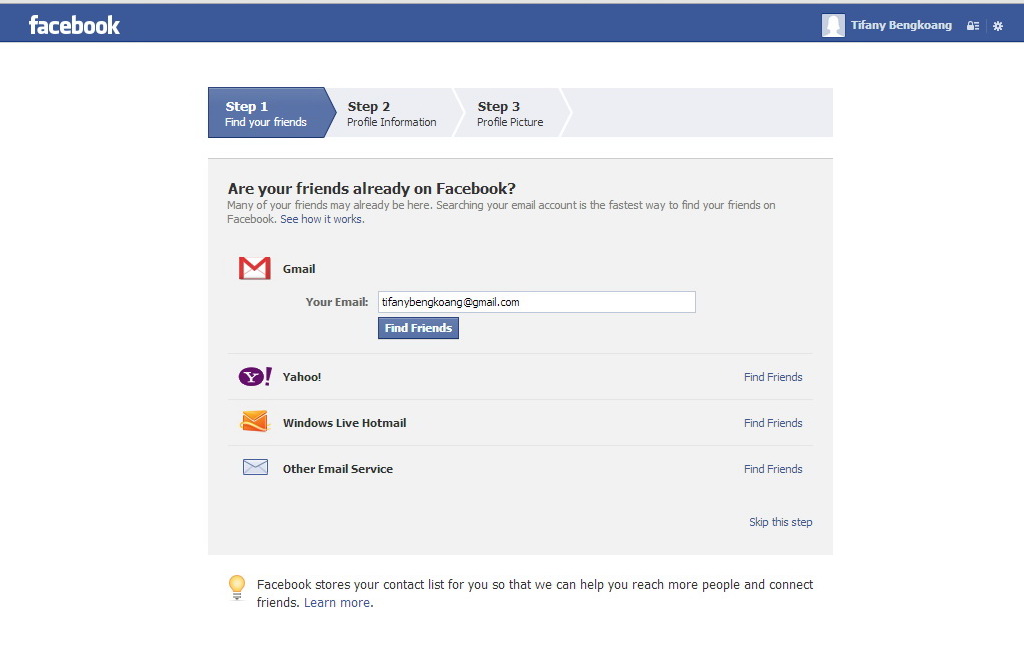
Task: Click the Windows Live Hotmail icon
Action: (255, 422)
